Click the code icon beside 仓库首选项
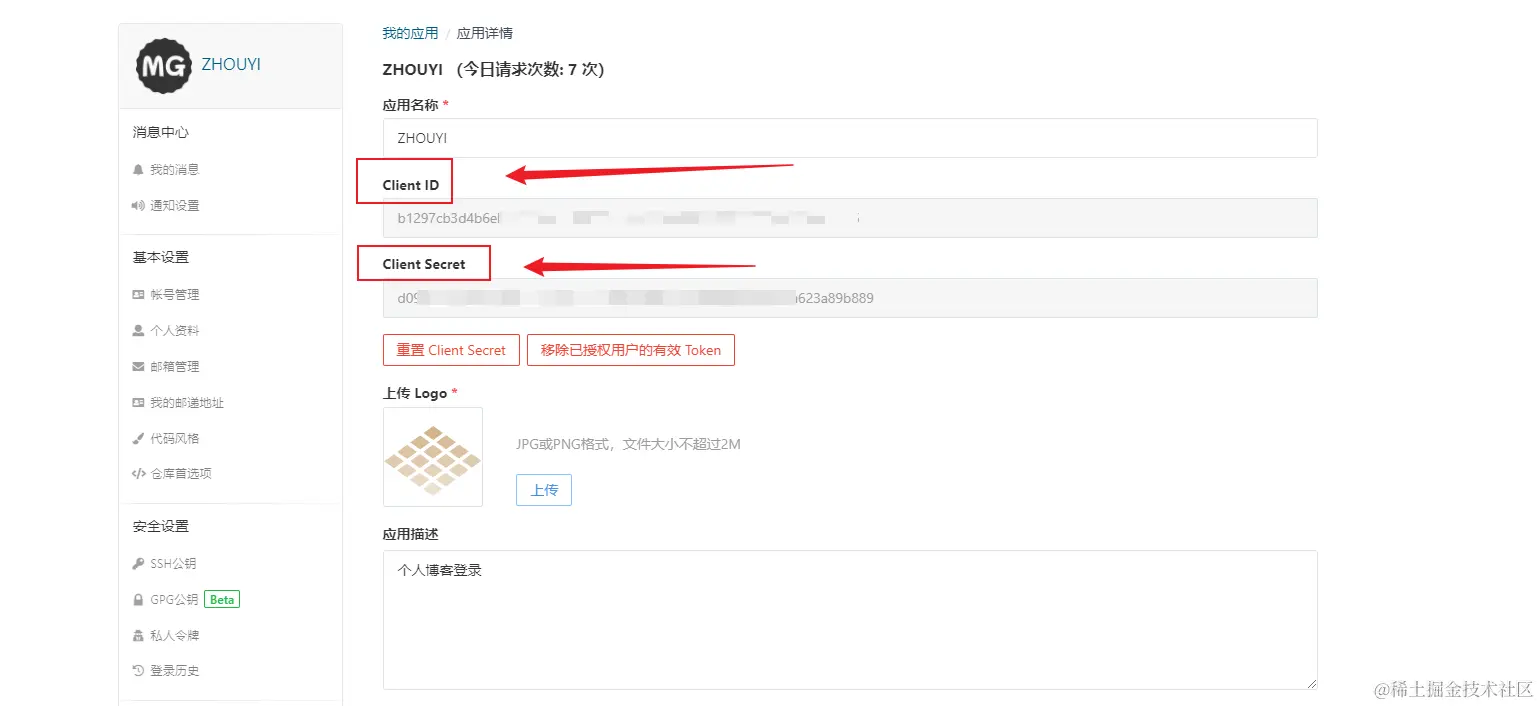The image size is (1540, 706). (138, 474)
